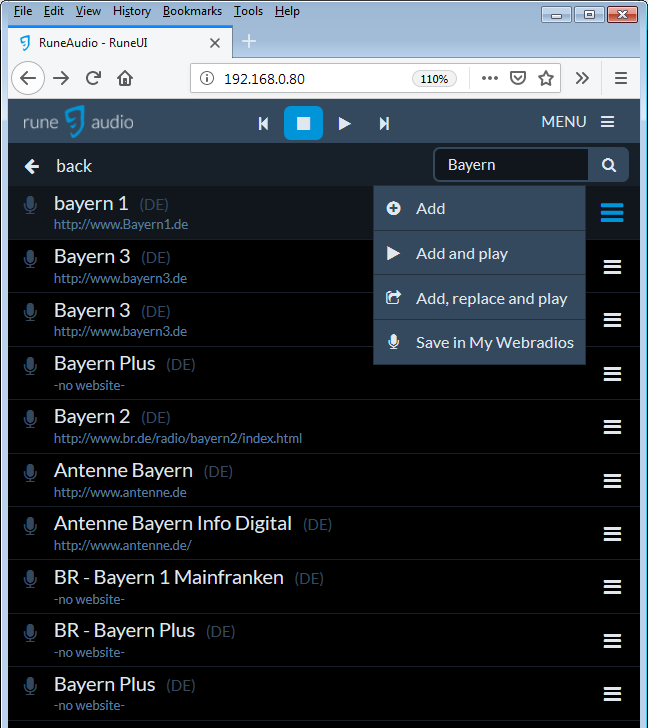Select the RuneAudio - RuneUI tab
The width and height of the screenshot is (650, 728).
click(120, 43)
